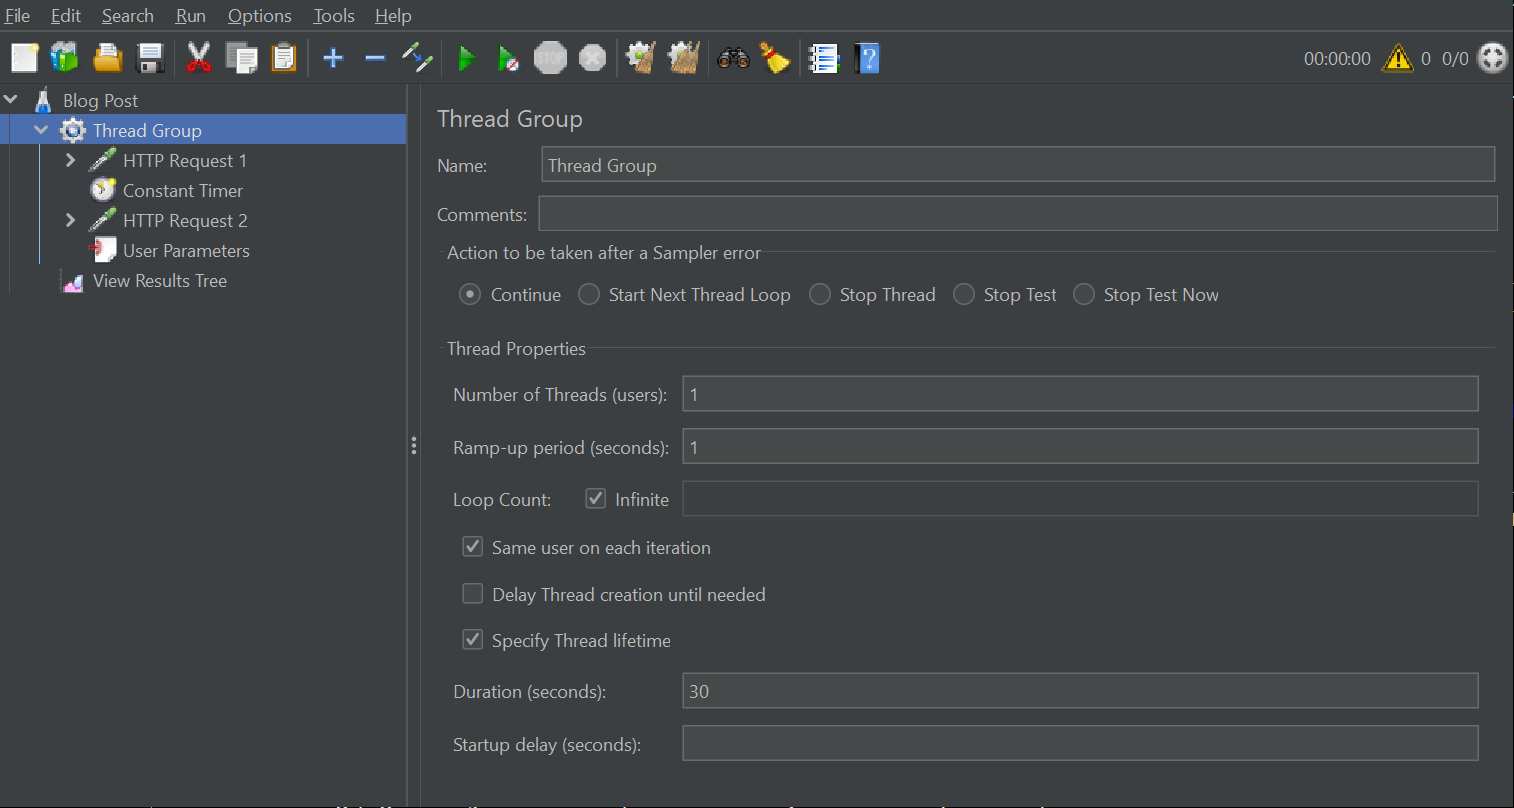Click the Duration seconds field
This screenshot has height=808, width=1514.
pos(1080,691)
